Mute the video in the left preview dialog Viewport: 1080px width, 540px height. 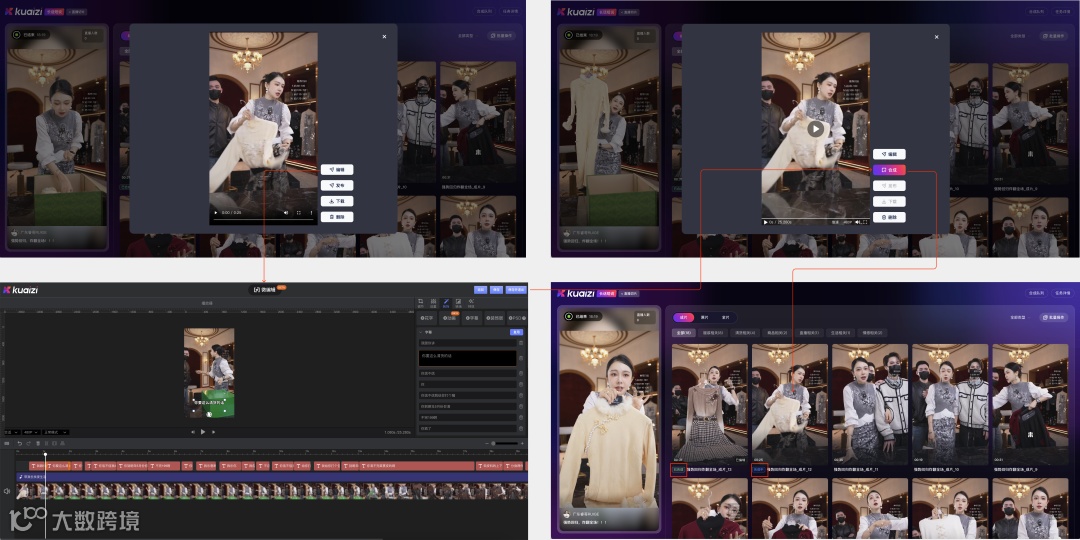point(287,213)
